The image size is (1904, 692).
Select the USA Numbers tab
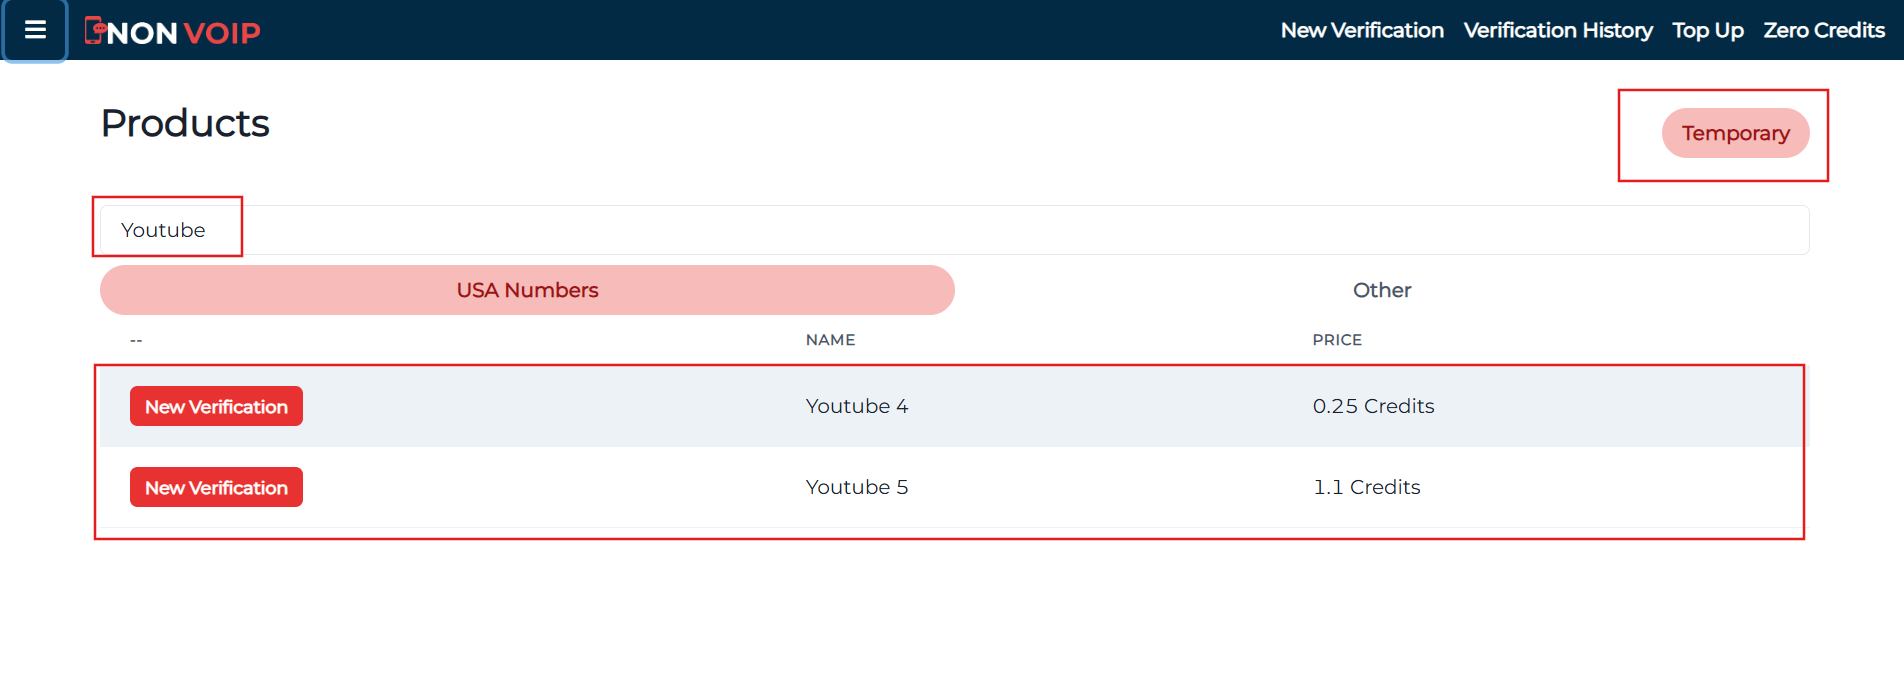527,290
